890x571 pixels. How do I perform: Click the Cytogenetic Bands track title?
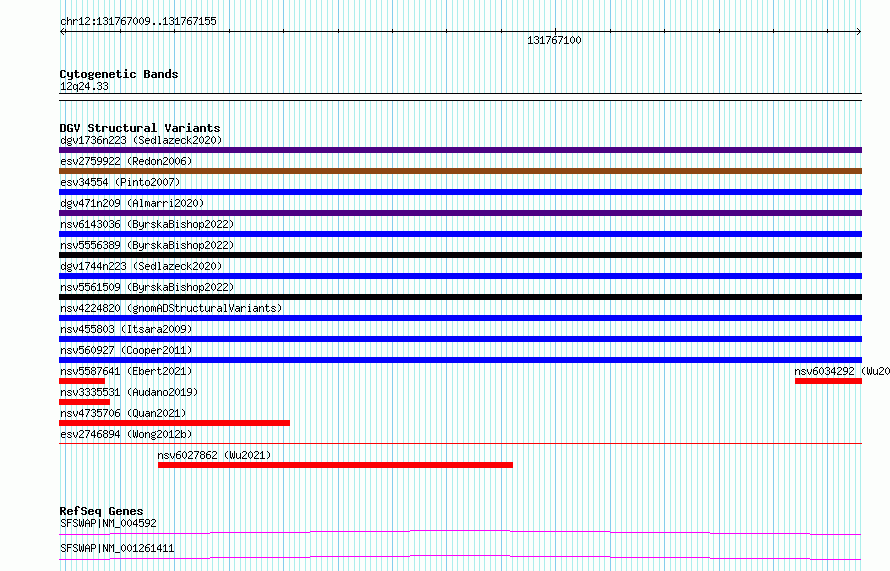(x=119, y=74)
